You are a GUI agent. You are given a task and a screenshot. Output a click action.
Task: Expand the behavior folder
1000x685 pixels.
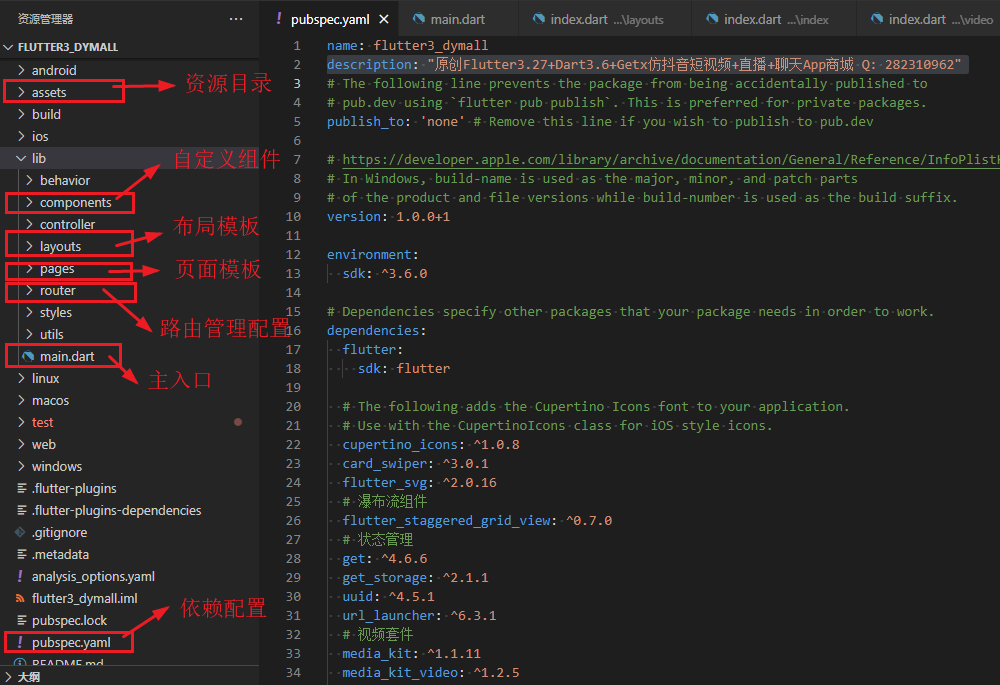coord(29,180)
